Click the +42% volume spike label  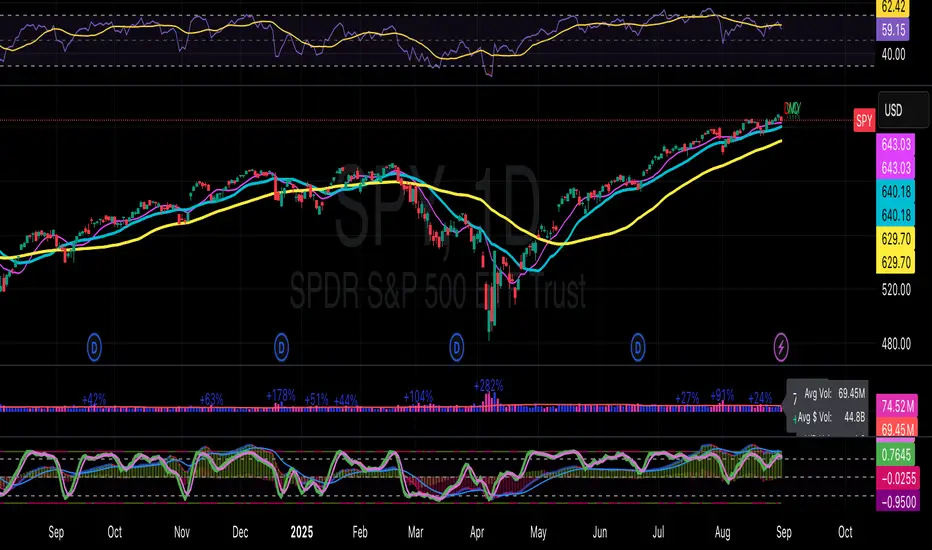(94, 399)
